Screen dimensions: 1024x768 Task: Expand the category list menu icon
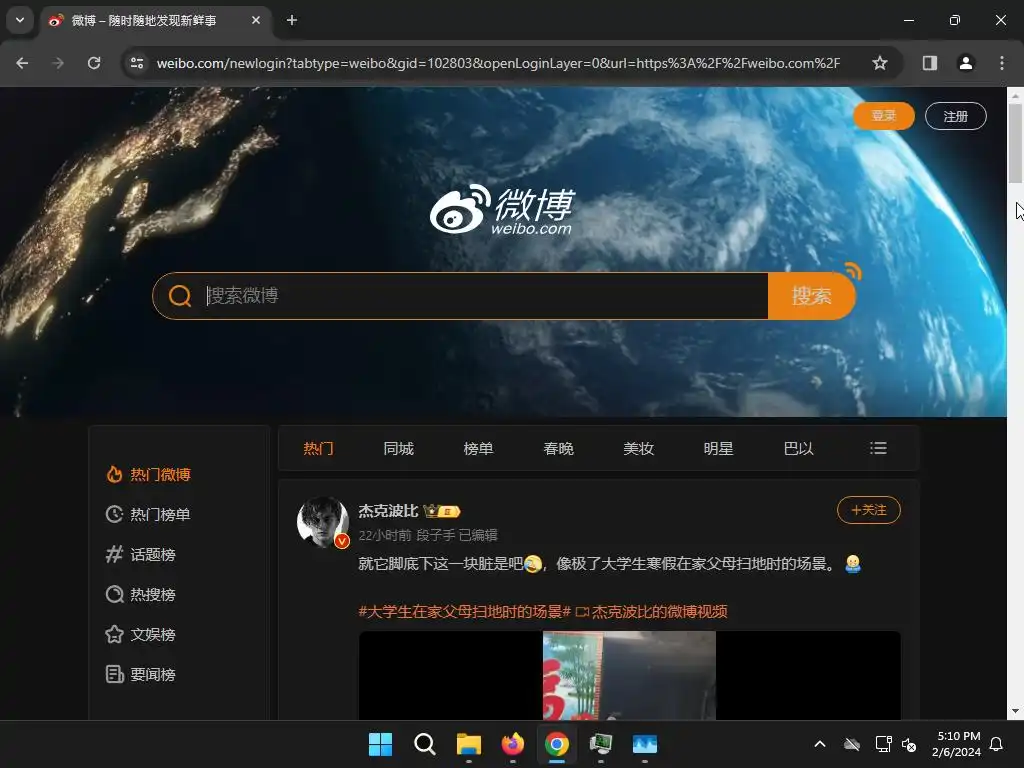pyautogui.click(x=878, y=448)
